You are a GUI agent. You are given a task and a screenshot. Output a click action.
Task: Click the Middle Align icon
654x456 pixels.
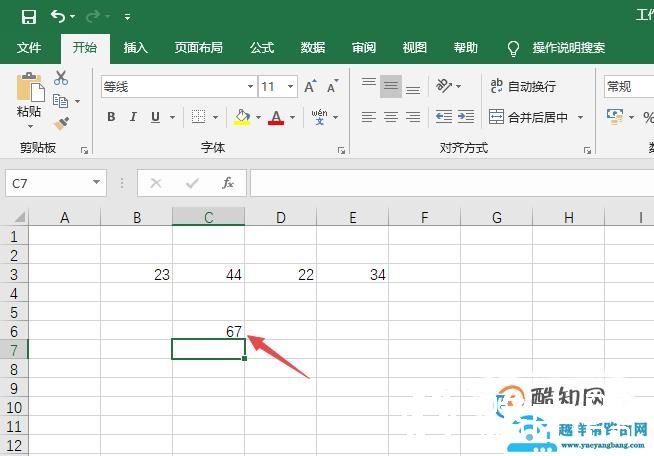[x=391, y=86]
